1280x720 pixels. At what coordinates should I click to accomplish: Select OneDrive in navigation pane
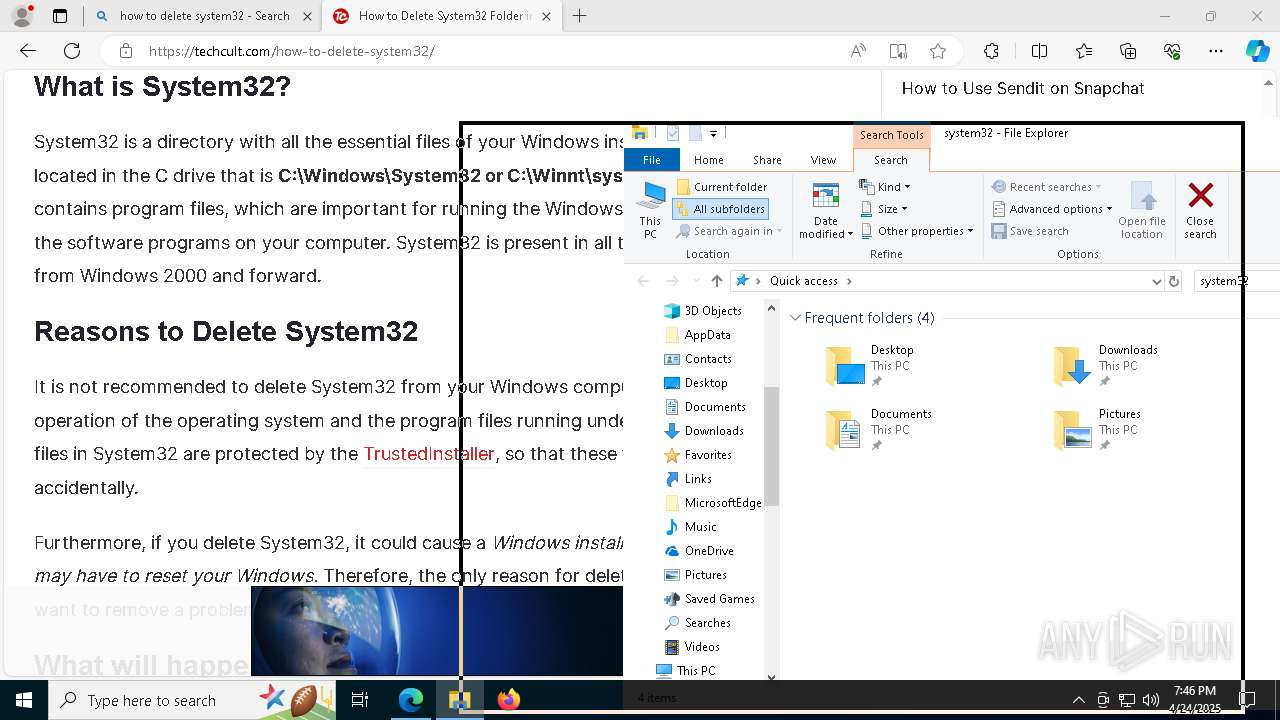(x=699, y=551)
